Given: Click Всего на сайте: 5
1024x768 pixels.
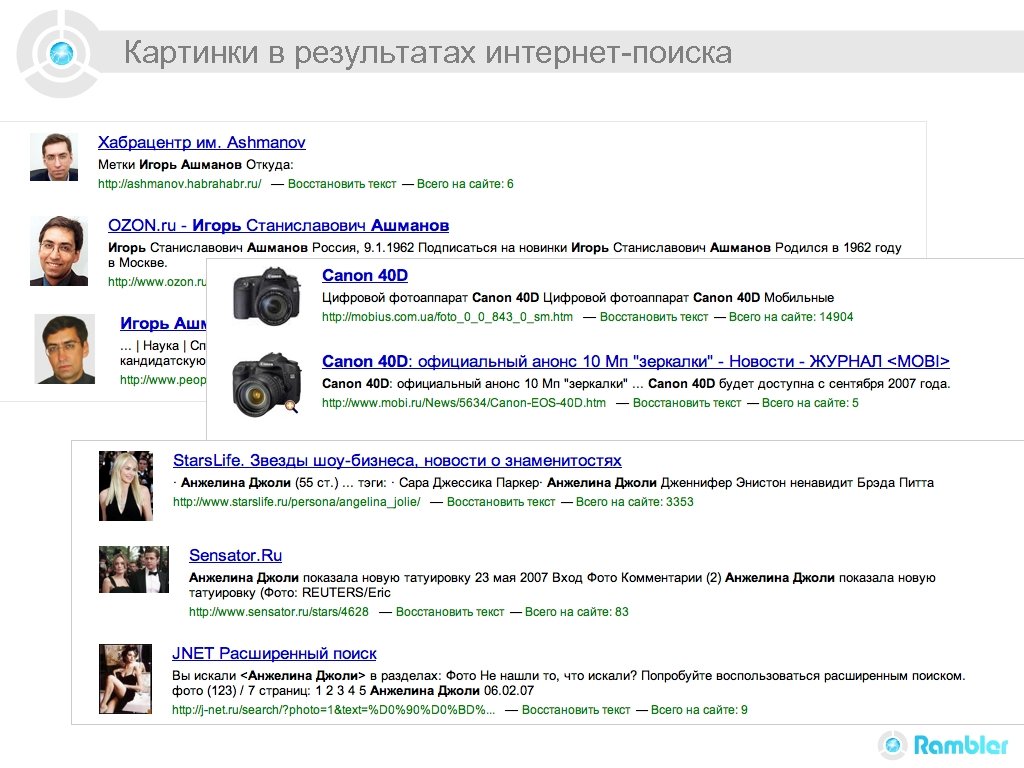Looking at the screenshot, I should pyautogui.click(x=810, y=403).
